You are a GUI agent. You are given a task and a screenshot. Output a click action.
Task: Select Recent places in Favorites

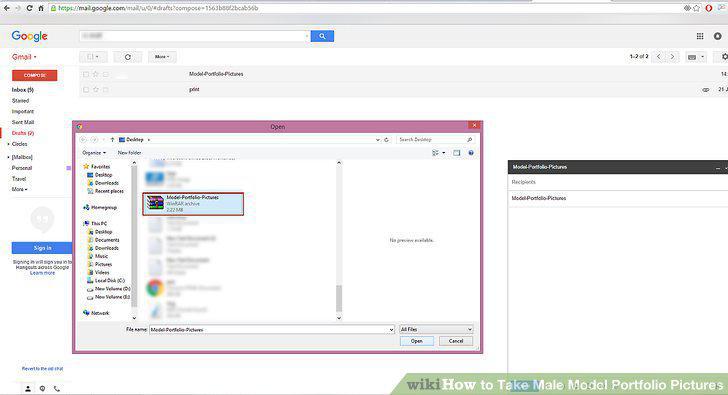point(105,191)
